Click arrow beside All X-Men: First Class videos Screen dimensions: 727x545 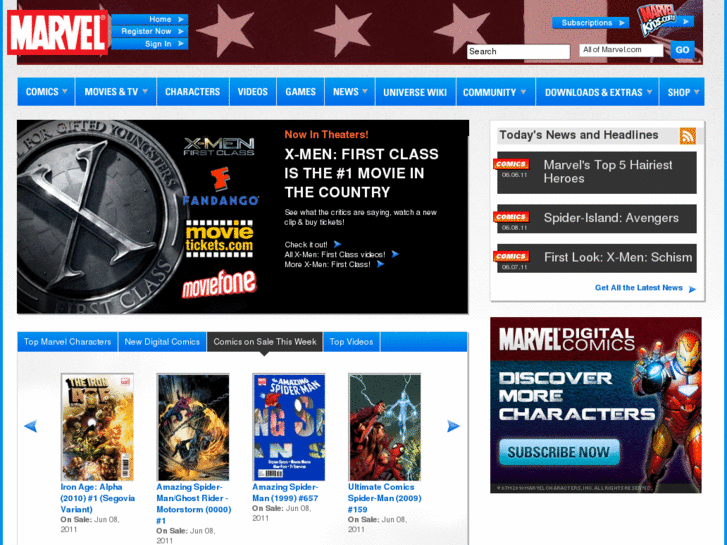coord(395,254)
